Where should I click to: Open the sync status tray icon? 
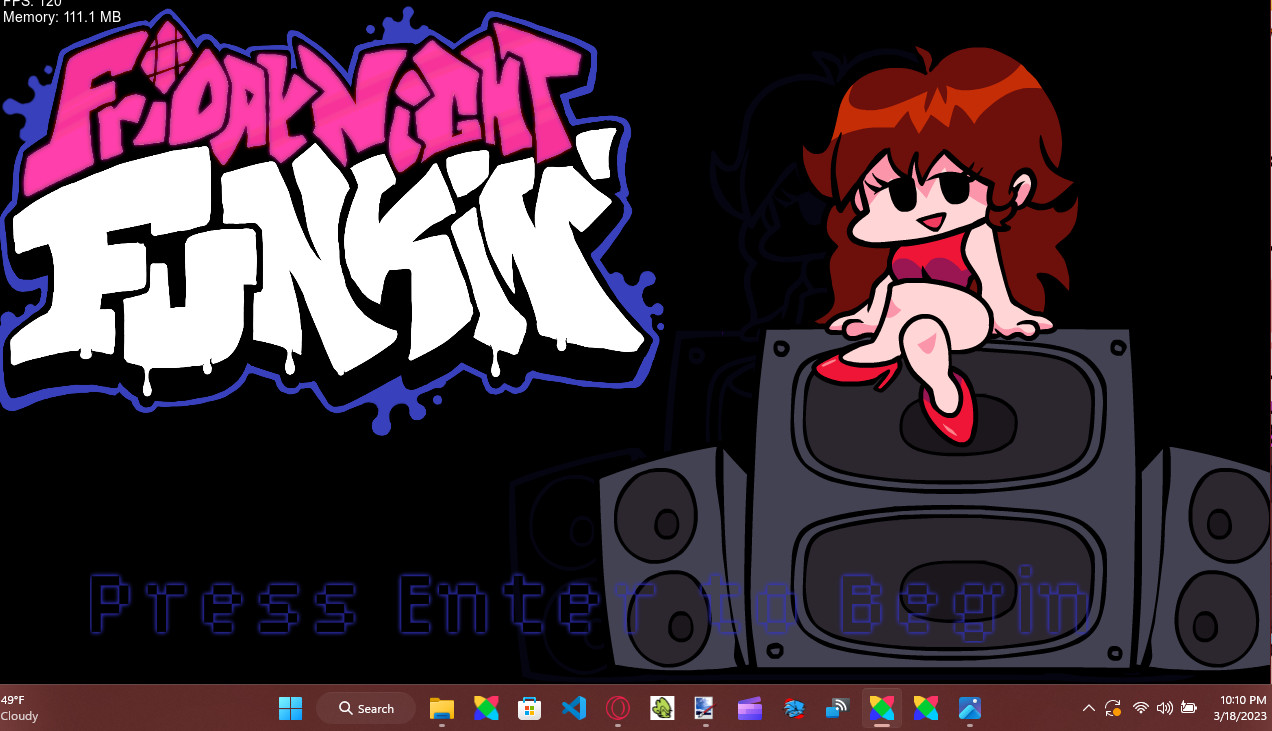tap(1113, 708)
